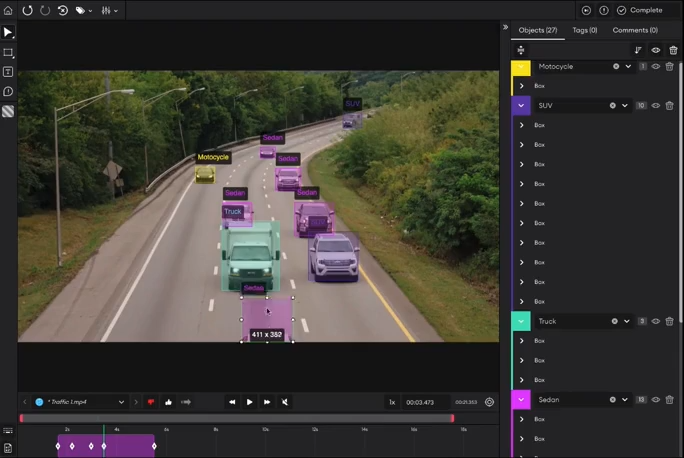Play the video

250,402
